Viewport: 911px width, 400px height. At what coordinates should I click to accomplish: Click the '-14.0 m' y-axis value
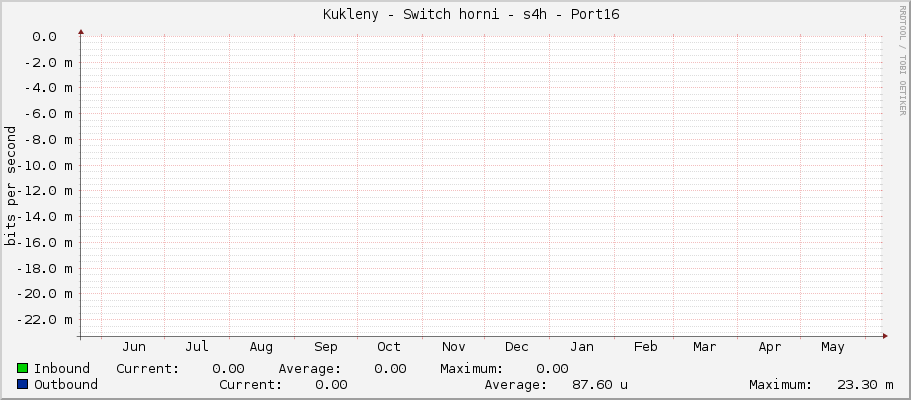pyautogui.click(x=45, y=217)
